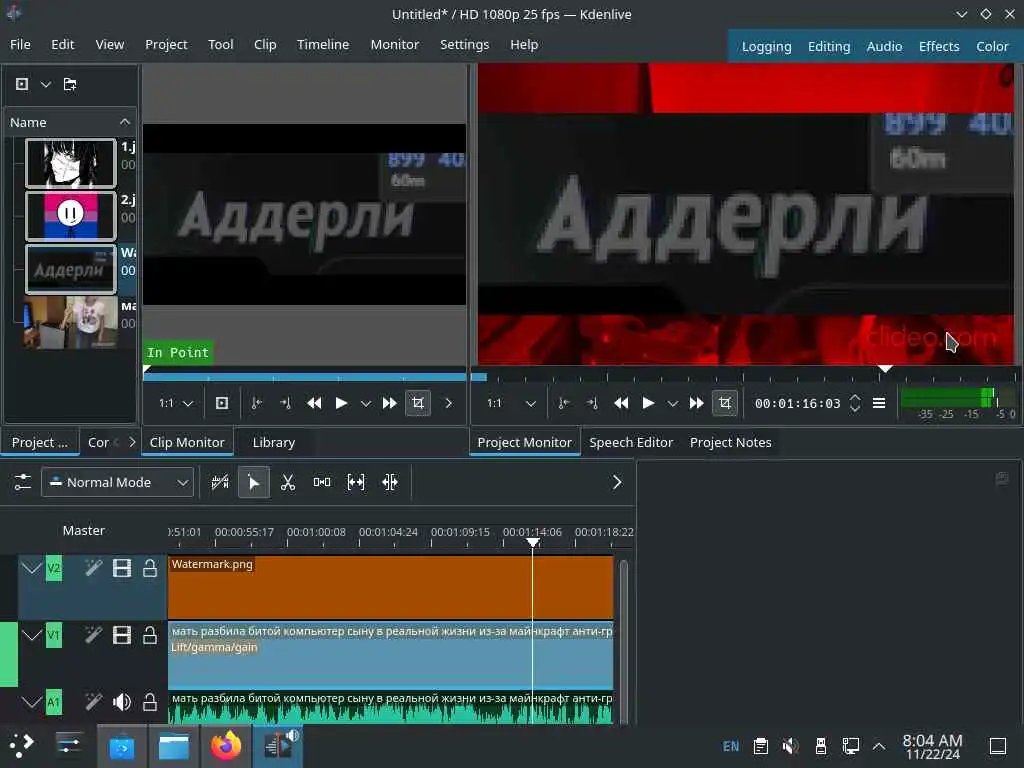Screen dimensions: 1024x768
Task: Activate the Selection arrow tool
Action: click(253, 483)
